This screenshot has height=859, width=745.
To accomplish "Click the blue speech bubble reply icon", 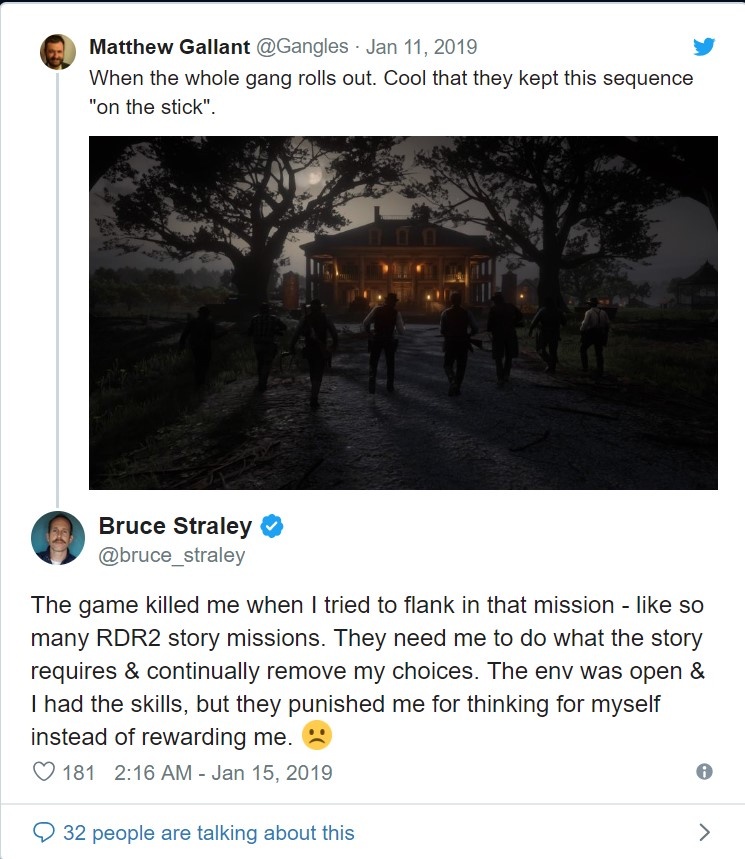I will (x=43, y=832).
